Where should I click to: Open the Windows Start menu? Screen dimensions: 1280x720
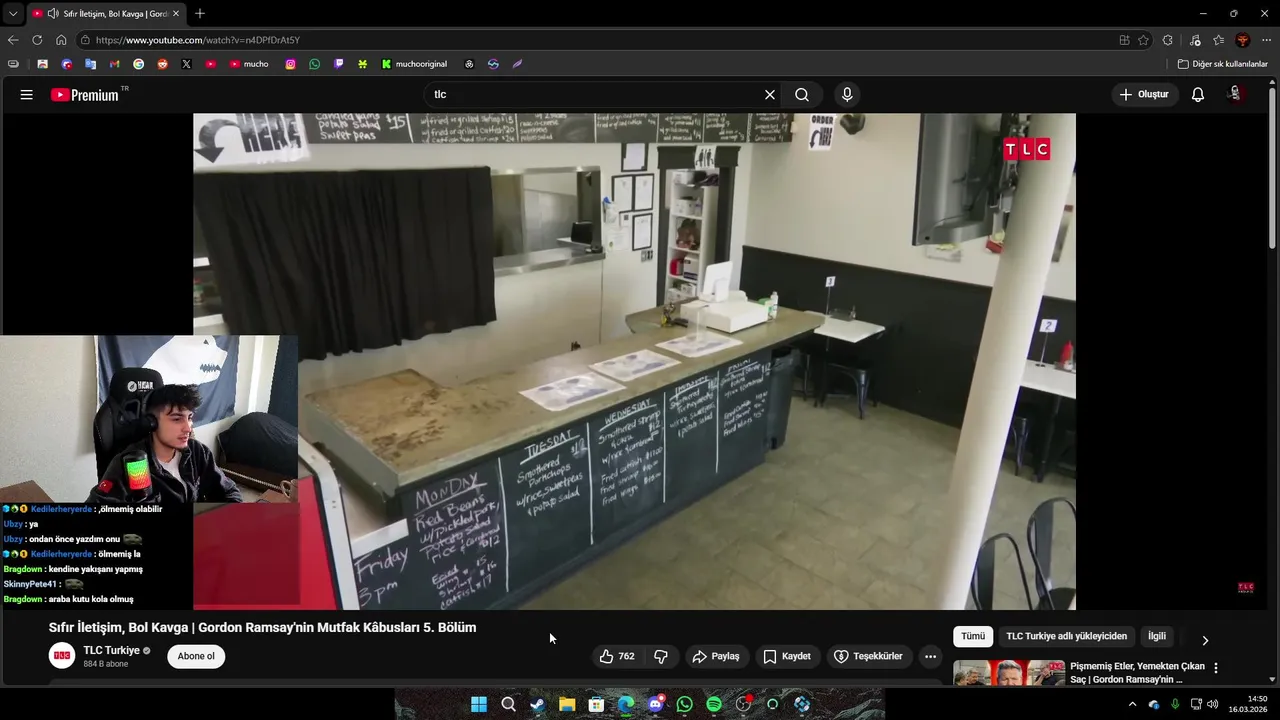[479, 704]
